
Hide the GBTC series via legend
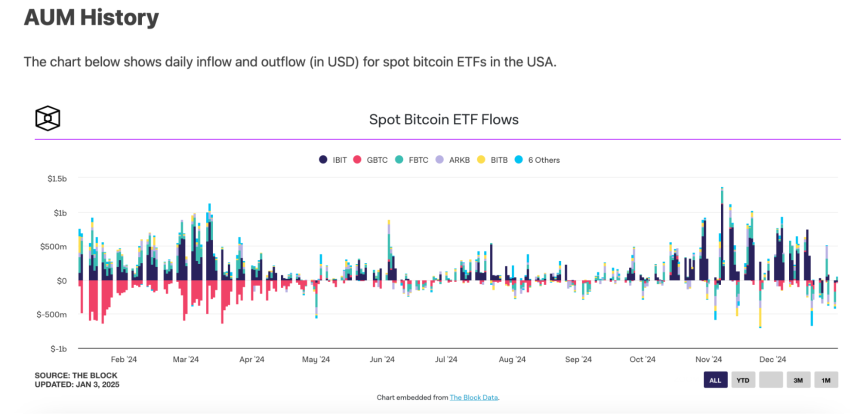372,160
